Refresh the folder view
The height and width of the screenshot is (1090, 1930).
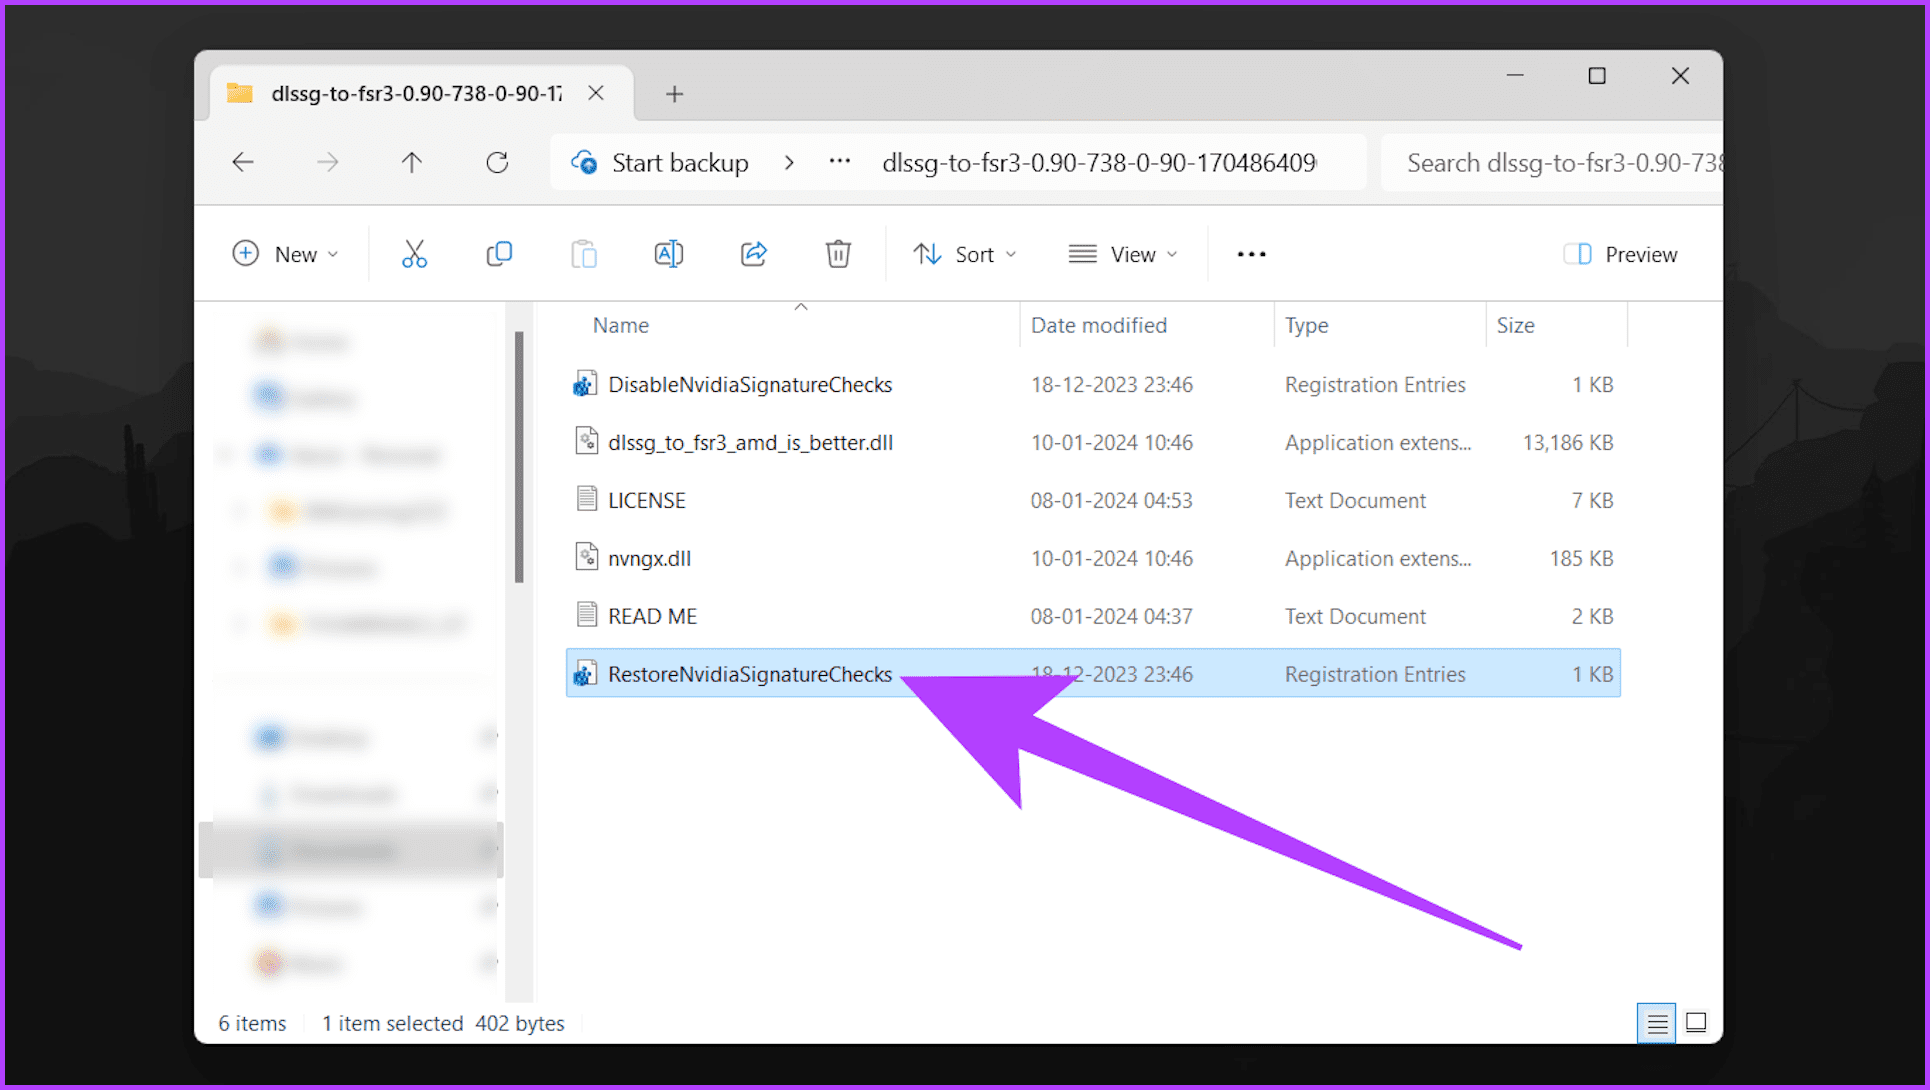coord(497,162)
